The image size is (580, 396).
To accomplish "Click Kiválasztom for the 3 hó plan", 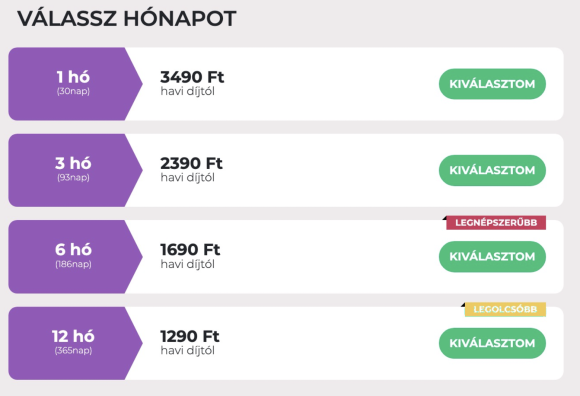I will (x=492, y=170).
